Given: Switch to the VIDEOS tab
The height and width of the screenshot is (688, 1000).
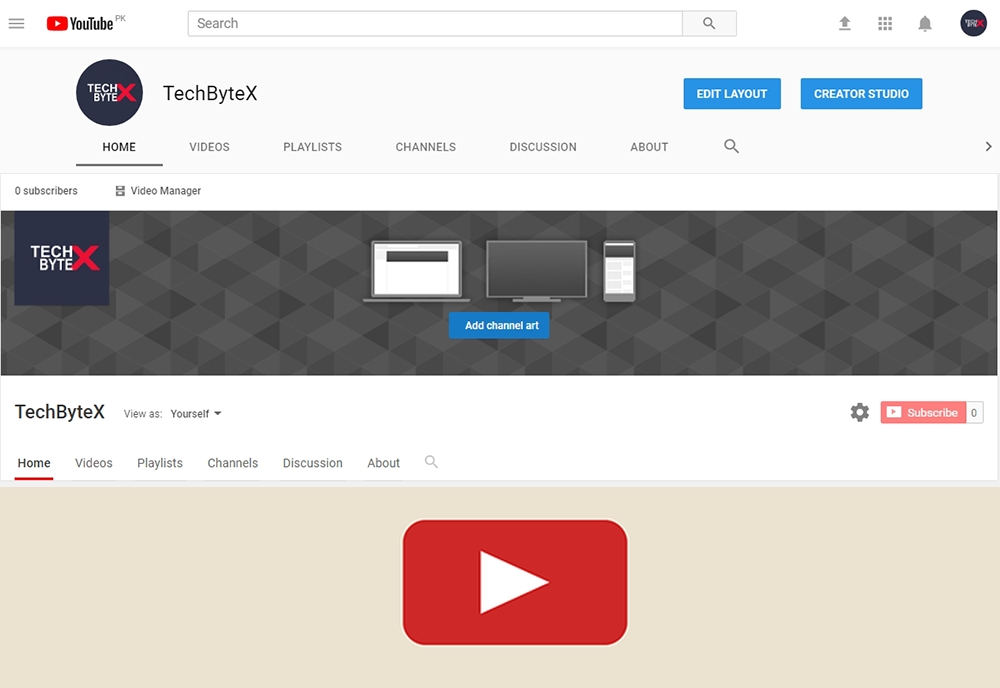Looking at the screenshot, I should [209, 147].
